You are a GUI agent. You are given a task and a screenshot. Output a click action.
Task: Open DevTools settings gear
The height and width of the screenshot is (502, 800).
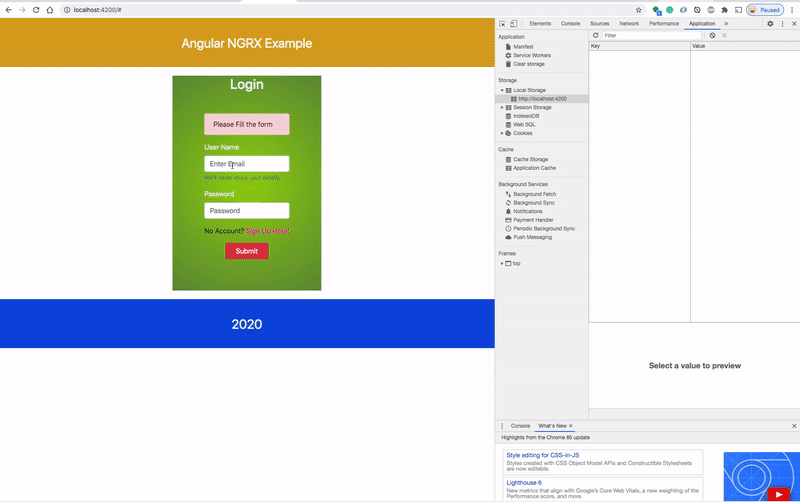tap(770, 23)
